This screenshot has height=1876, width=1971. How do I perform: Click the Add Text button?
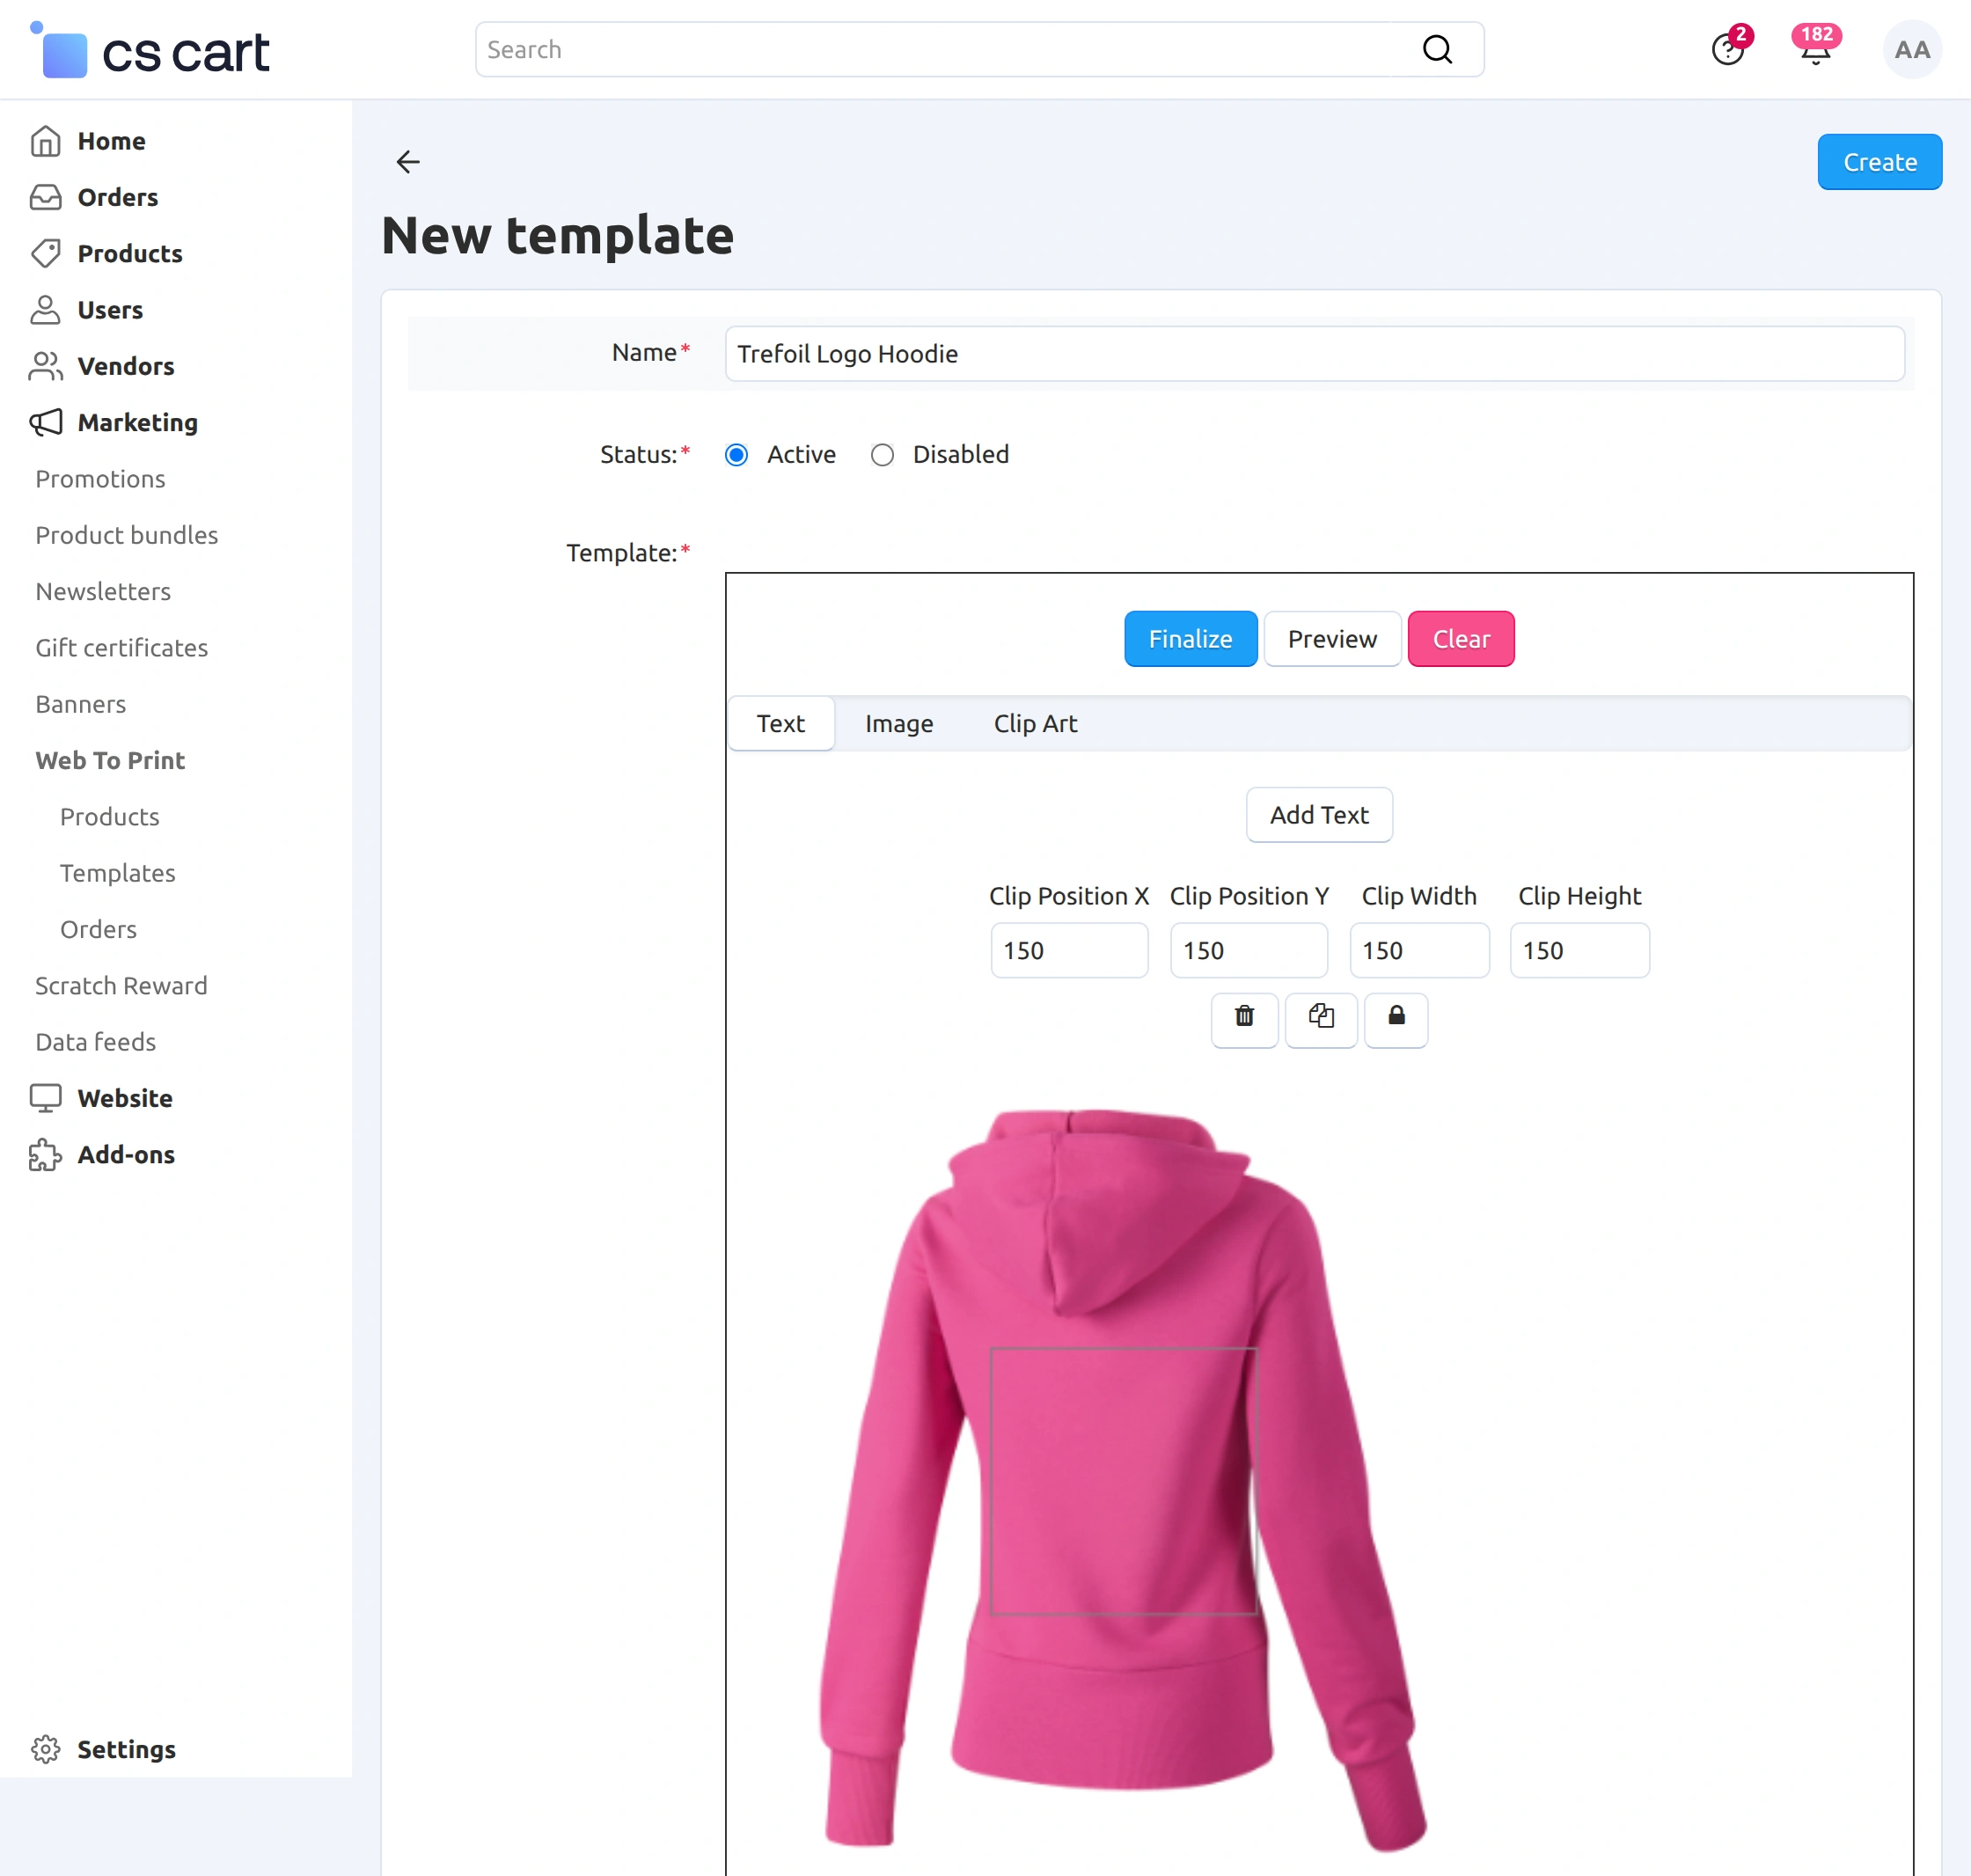[x=1318, y=815]
